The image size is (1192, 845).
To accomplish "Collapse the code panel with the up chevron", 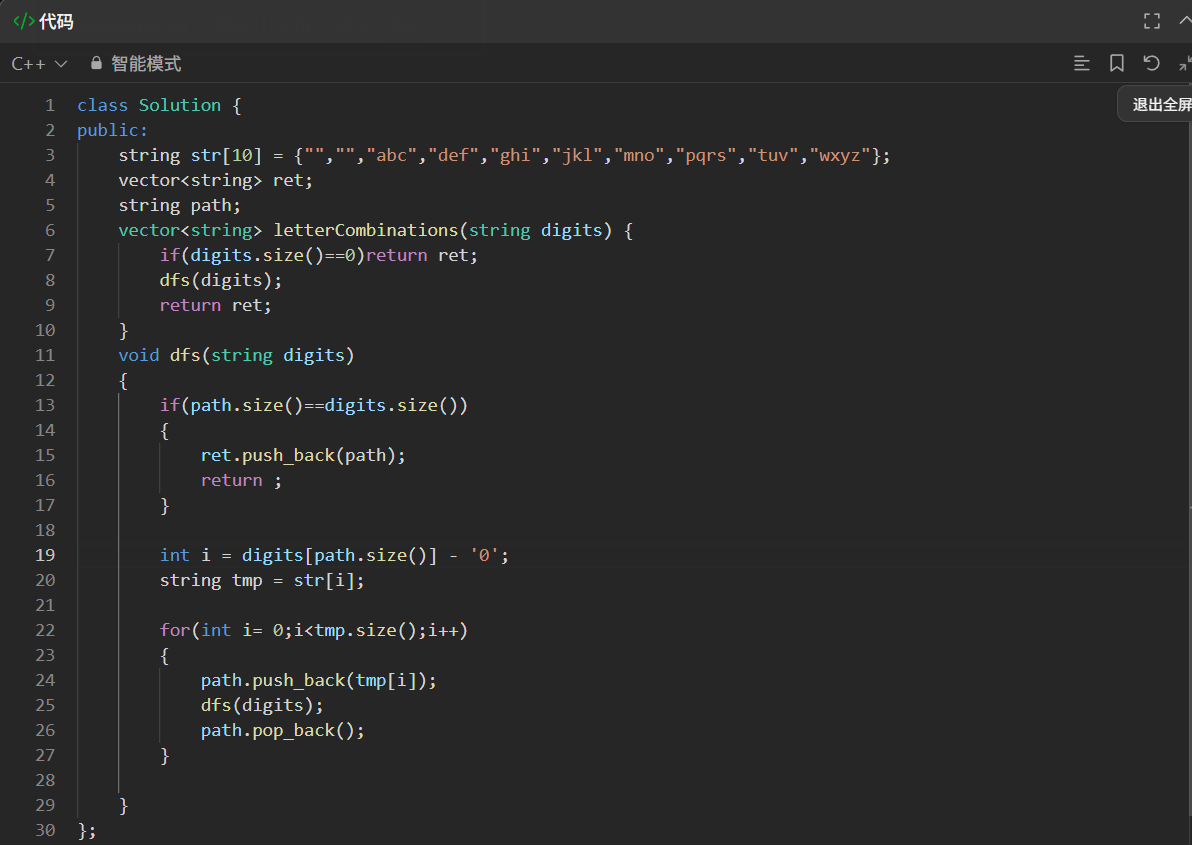I will (1184, 21).
